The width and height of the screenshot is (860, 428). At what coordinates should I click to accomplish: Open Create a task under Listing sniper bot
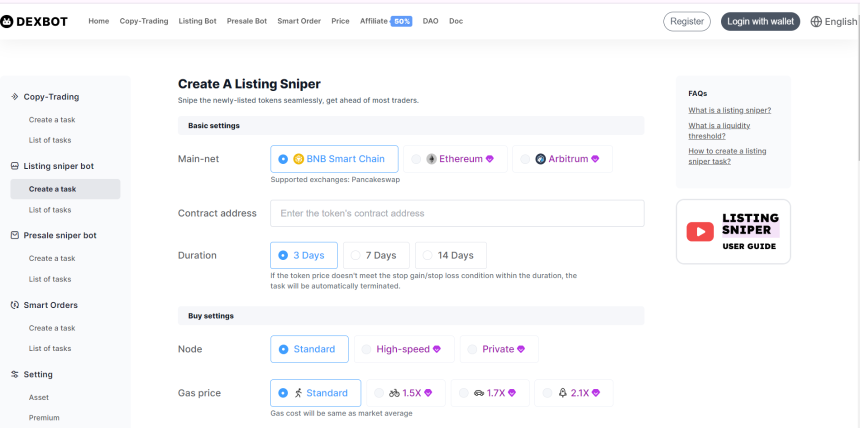(65, 189)
